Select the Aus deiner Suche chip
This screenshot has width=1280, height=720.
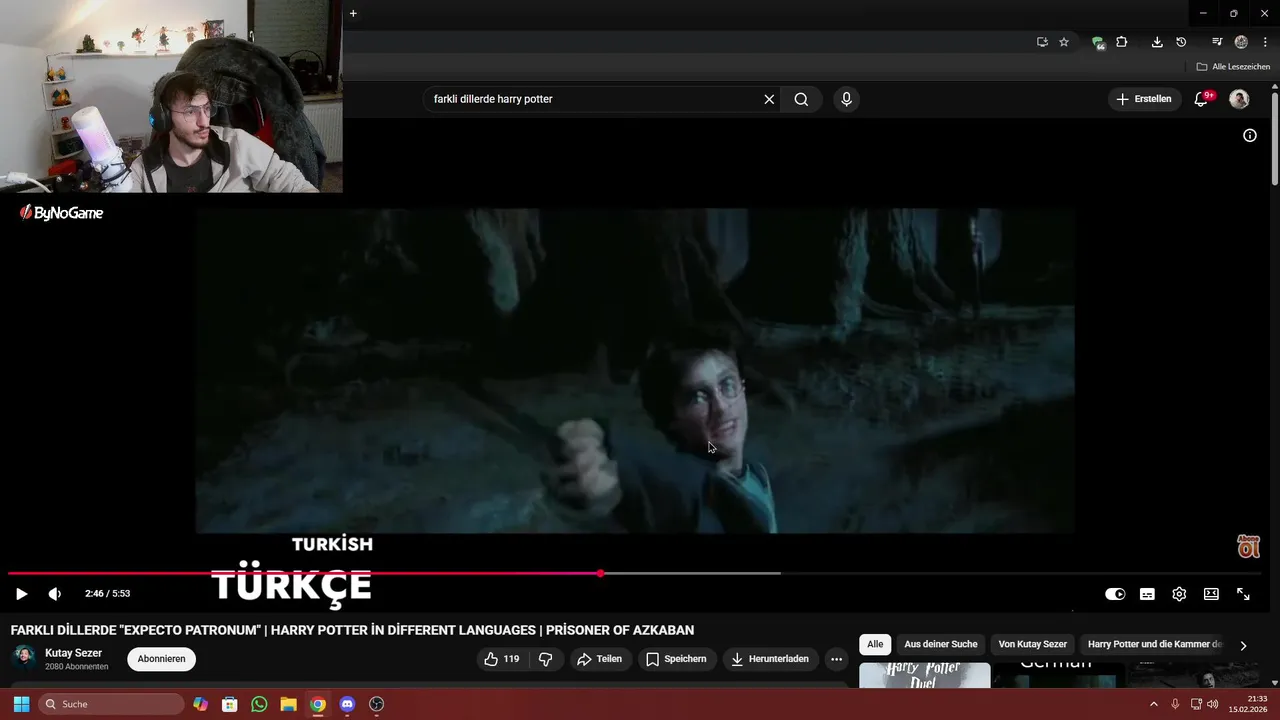click(x=941, y=644)
